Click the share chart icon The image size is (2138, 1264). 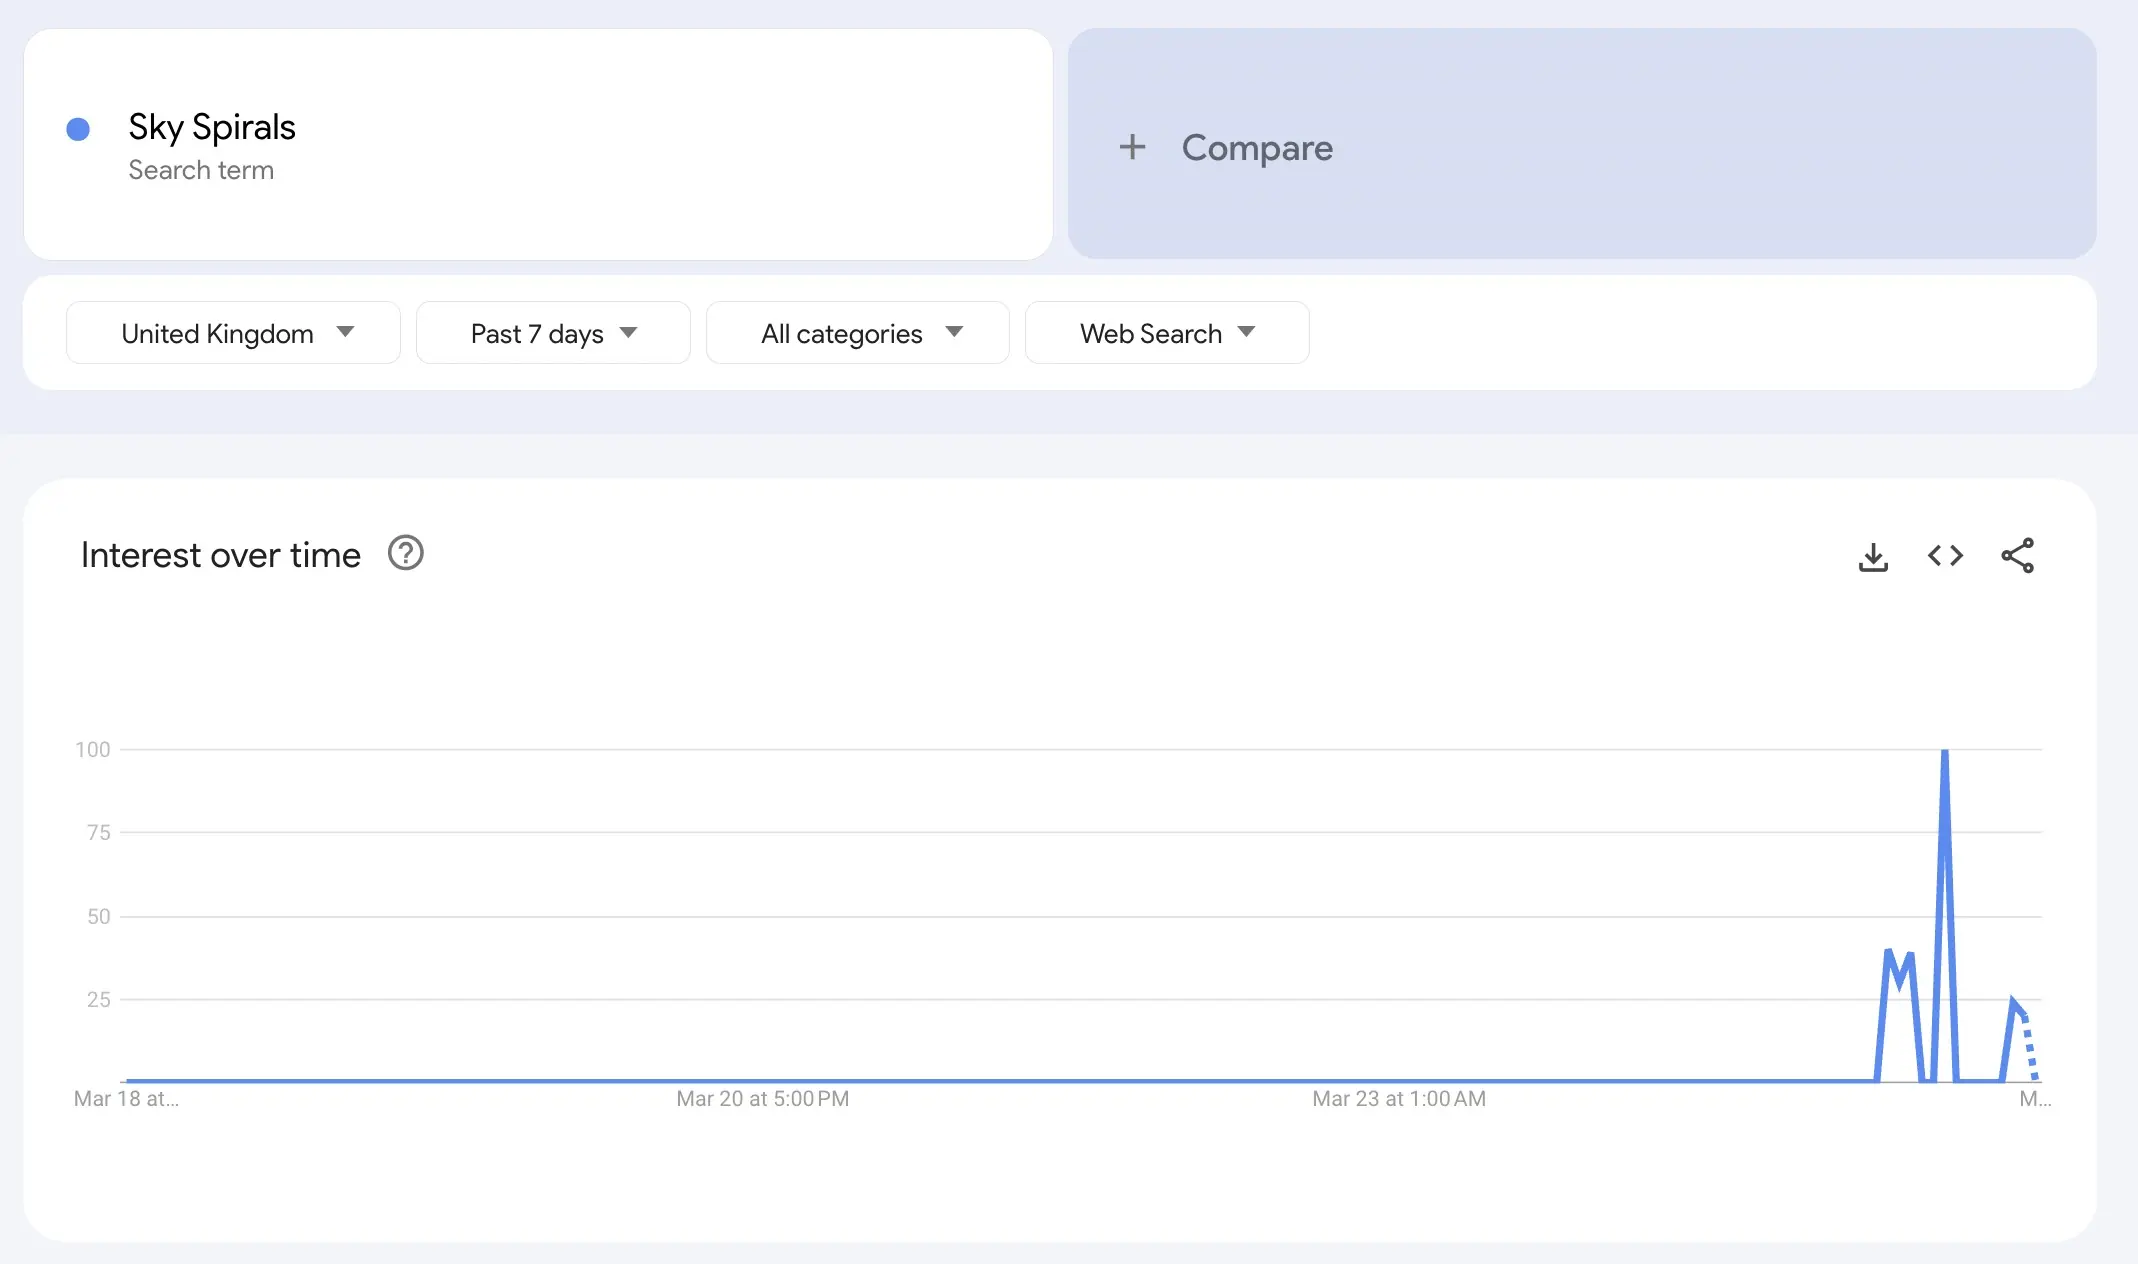point(2017,556)
